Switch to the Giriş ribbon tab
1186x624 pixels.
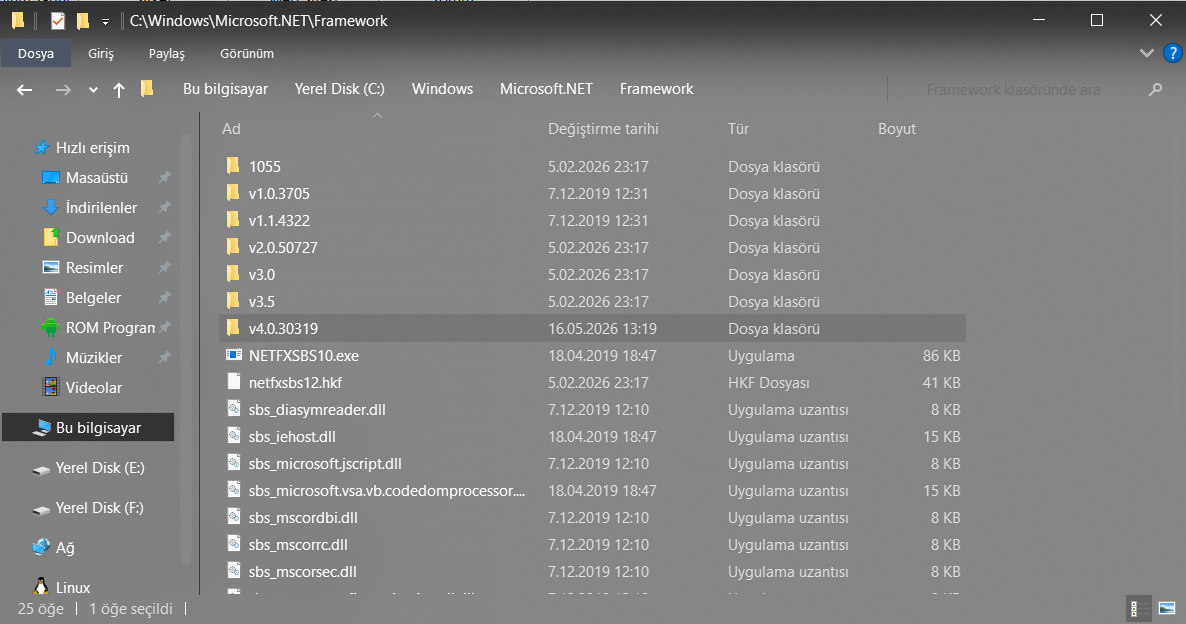pos(101,54)
